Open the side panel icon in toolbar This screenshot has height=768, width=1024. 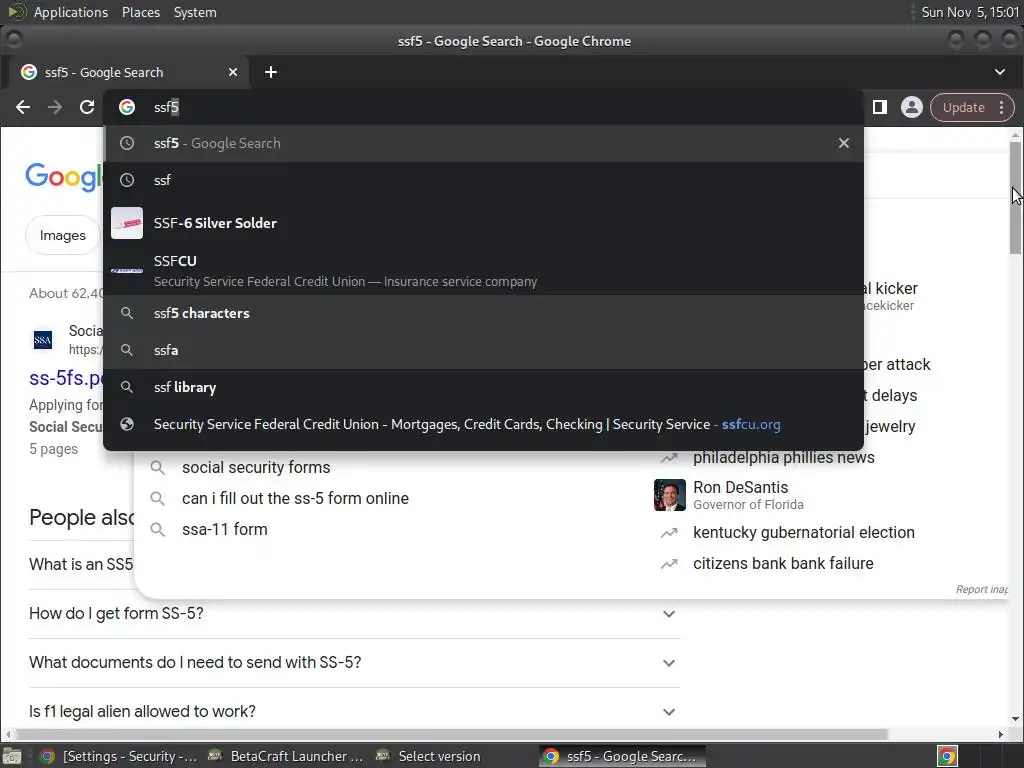[880, 107]
